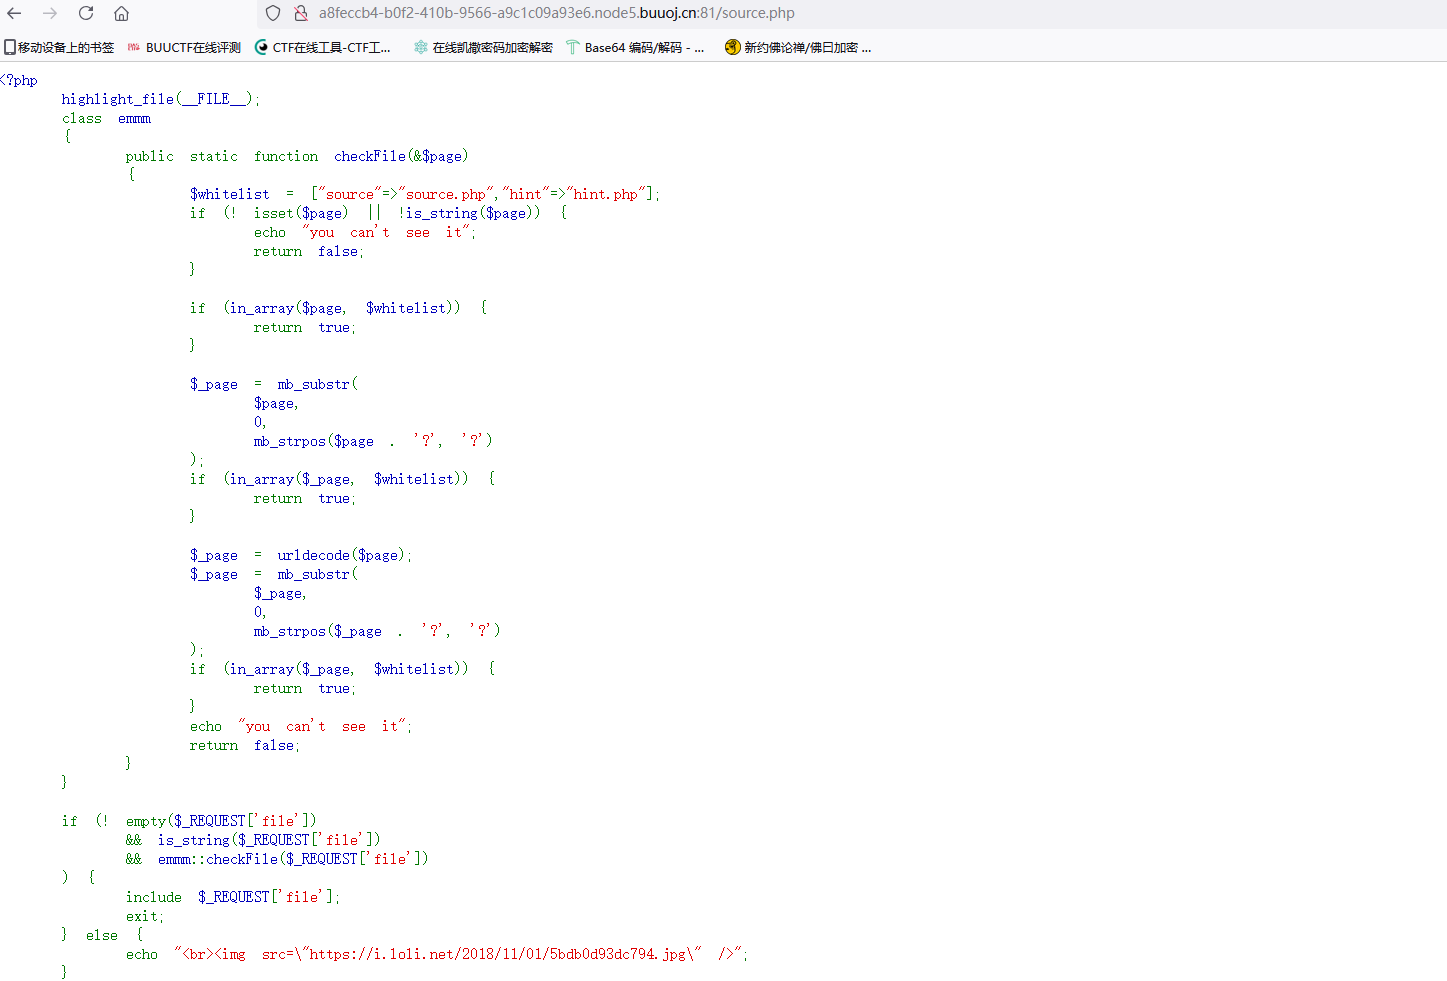This screenshot has width=1447, height=981.
Task: Open the BUUCTF在线评测 bookmark
Action: [184, 47]
